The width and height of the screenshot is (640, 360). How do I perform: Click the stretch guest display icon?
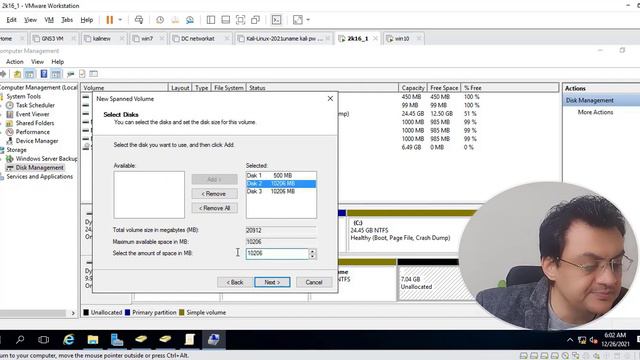298,20
